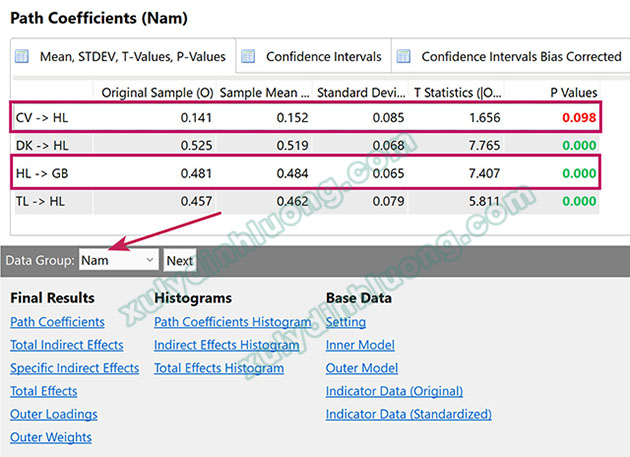Open the Confidence Intervals Bias Corrected tab
The image size is (630, 457).
click(x=520, y=57)
